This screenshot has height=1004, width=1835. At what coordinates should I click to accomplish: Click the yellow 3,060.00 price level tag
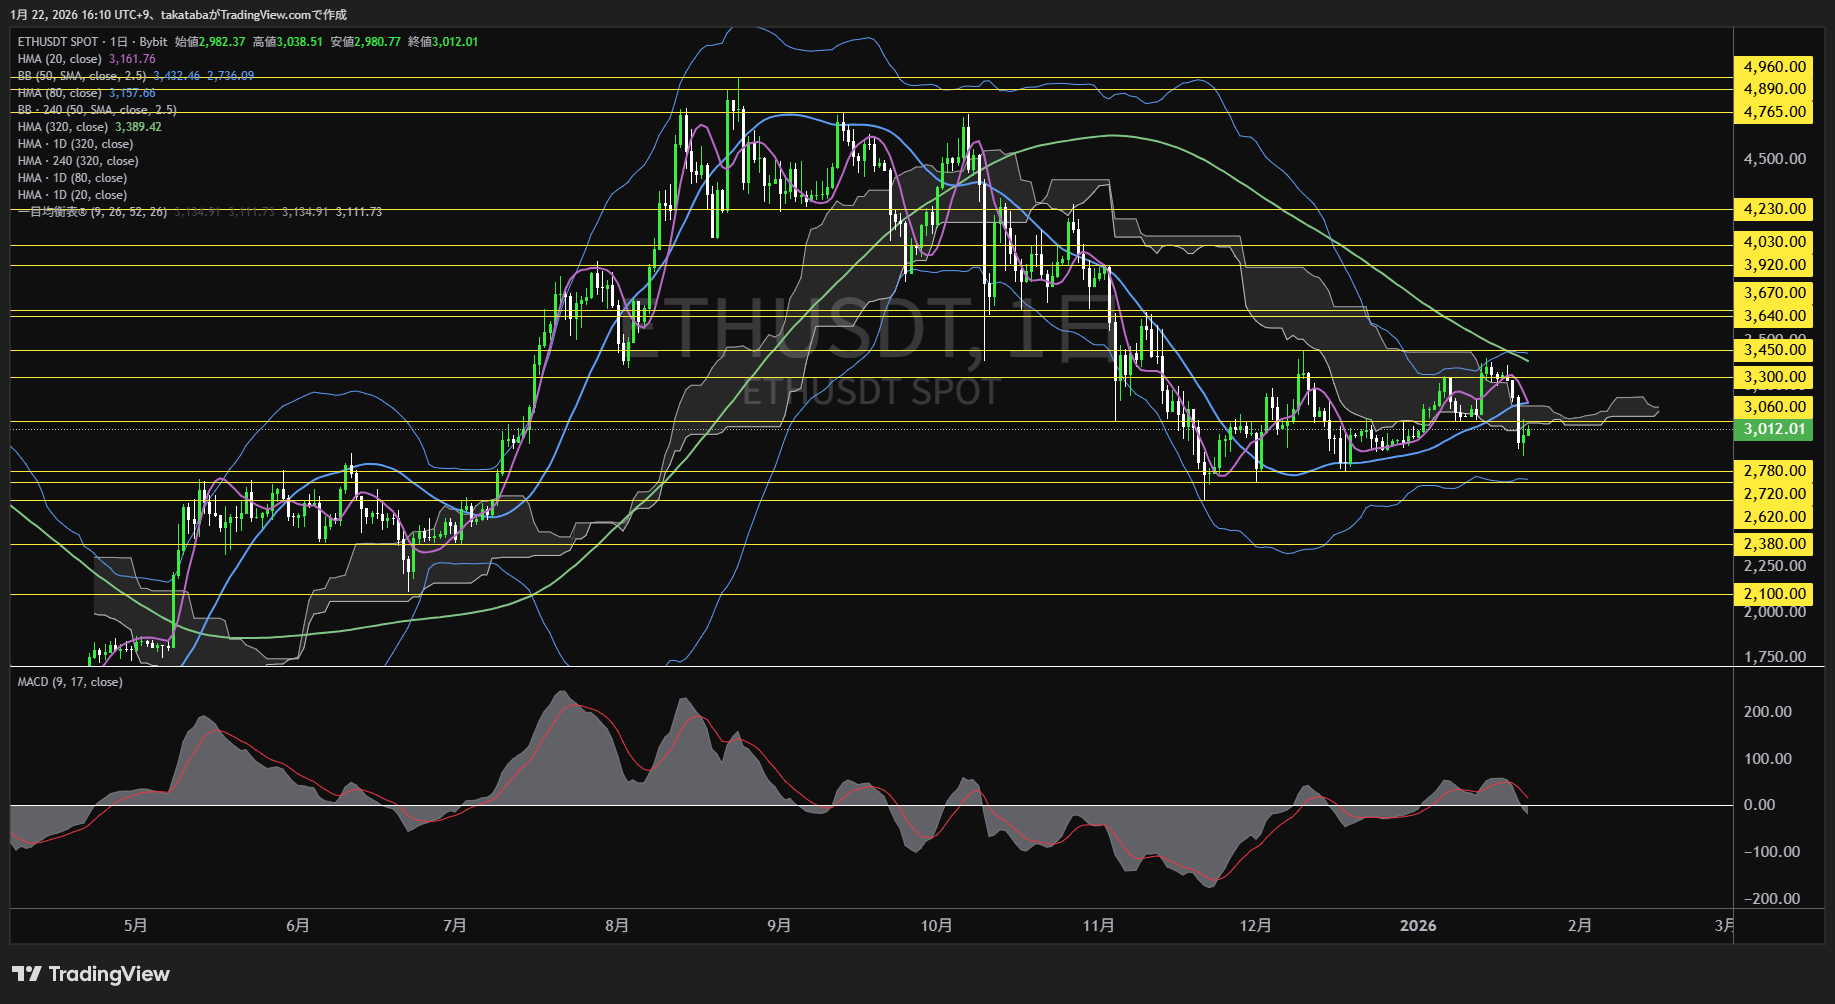[1774, 407]
